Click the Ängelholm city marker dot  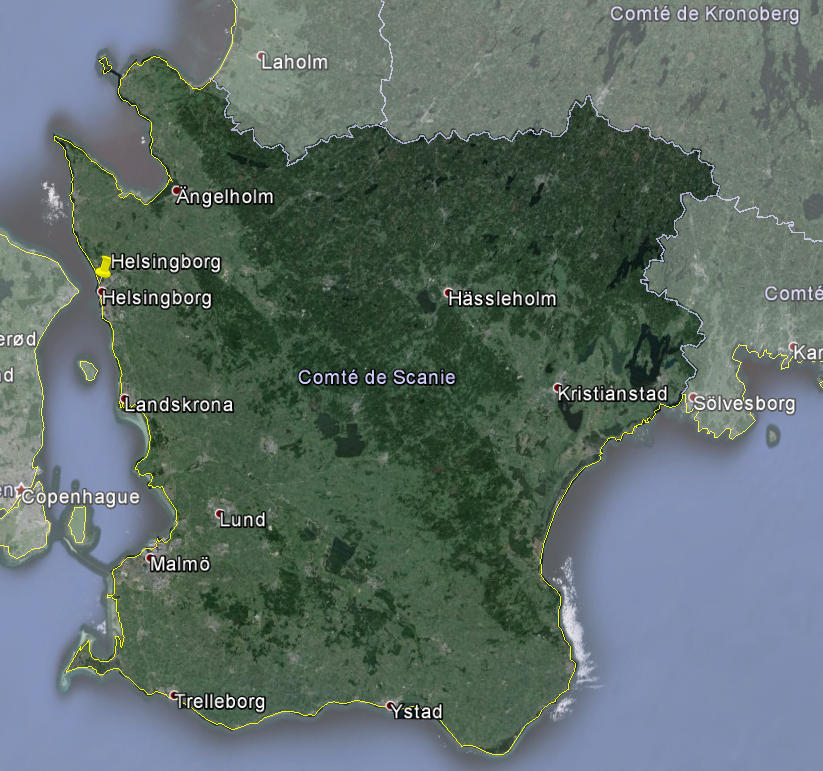pyautogui.click(x=176, y=190)
